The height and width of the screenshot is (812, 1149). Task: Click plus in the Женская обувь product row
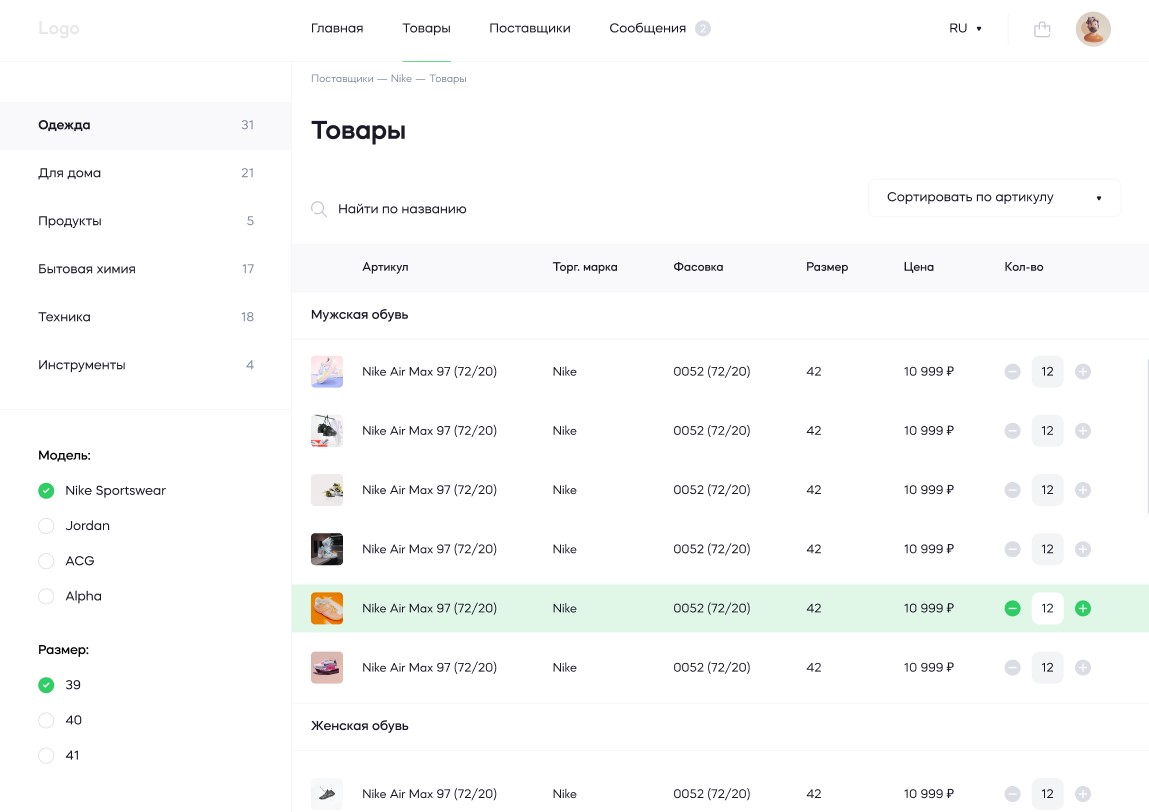[1082, 794]
